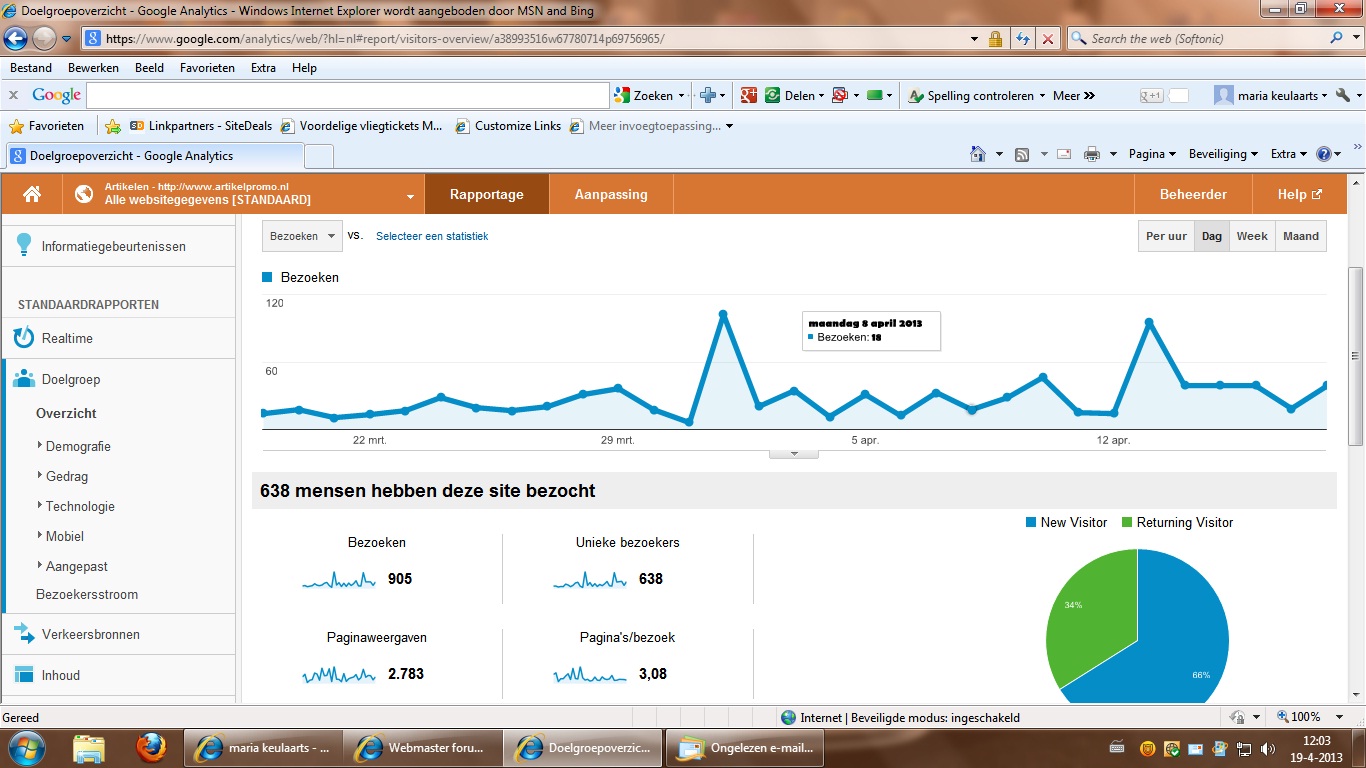Open the Inhoud page icon

click(24, 675)
